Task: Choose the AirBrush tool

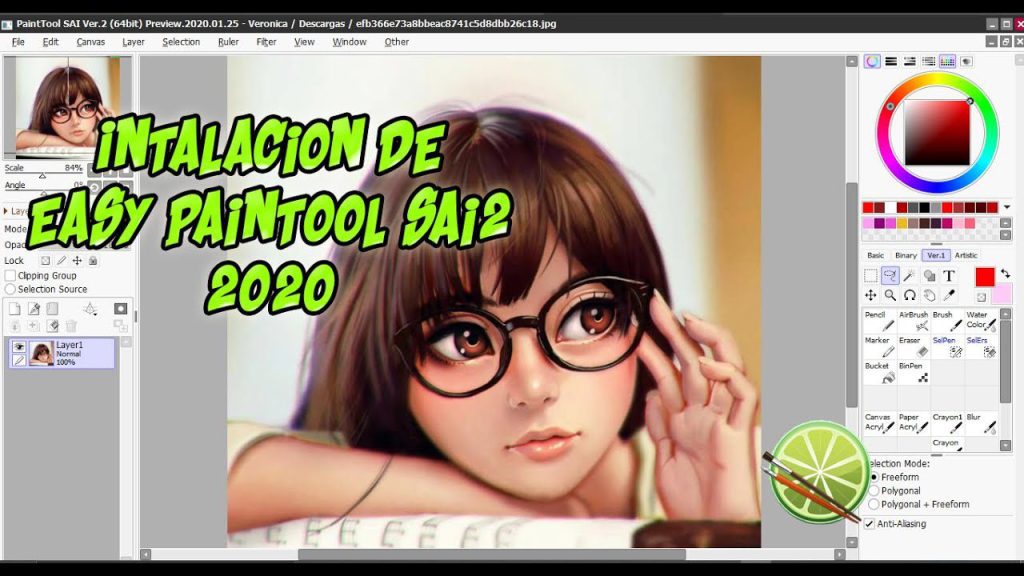Action: click(x=914, y=320)
